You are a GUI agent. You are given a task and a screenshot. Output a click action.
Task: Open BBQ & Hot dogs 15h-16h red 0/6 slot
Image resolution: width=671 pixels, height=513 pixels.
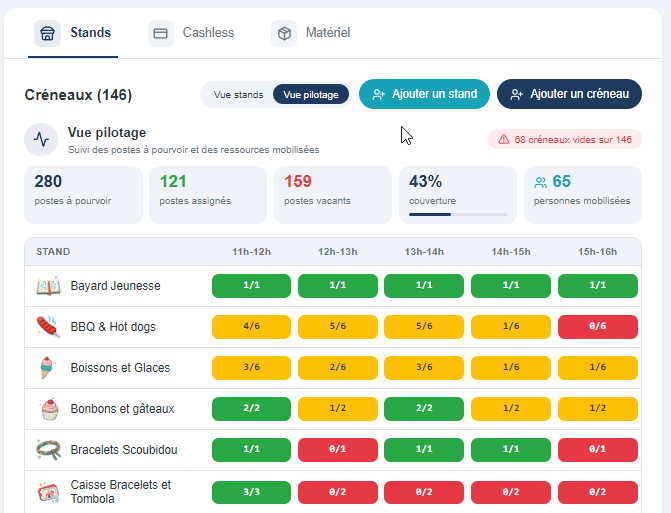[597, 327]
